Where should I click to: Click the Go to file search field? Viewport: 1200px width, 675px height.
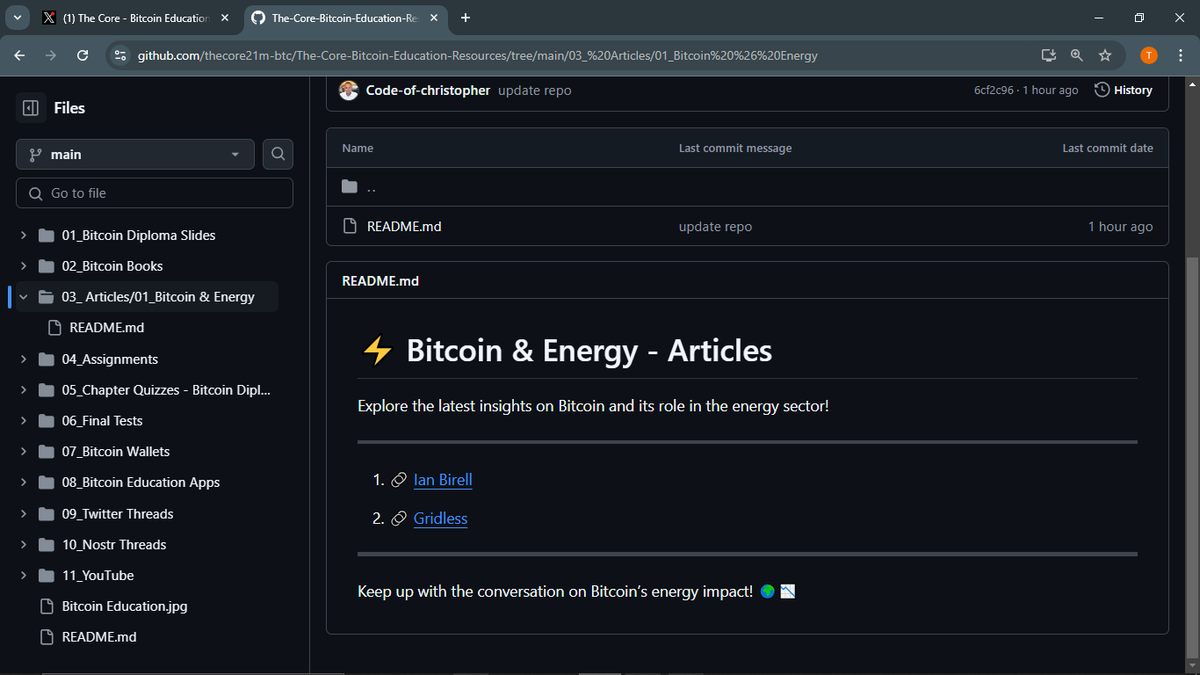coord(154,192)
